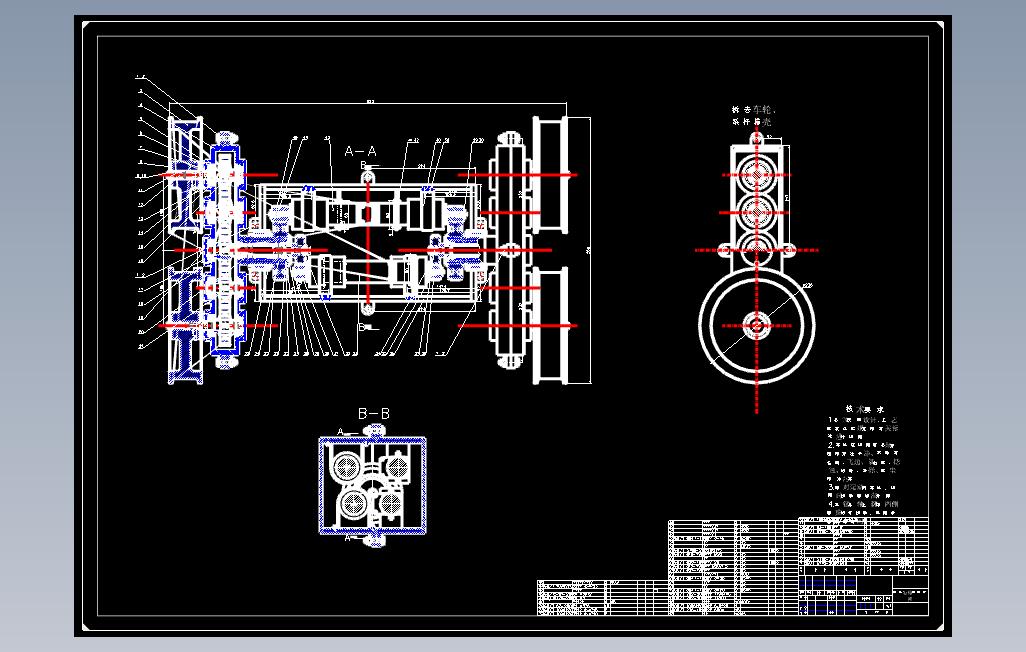
Task: Click the A-A section view label
Action: pos(361,151)
